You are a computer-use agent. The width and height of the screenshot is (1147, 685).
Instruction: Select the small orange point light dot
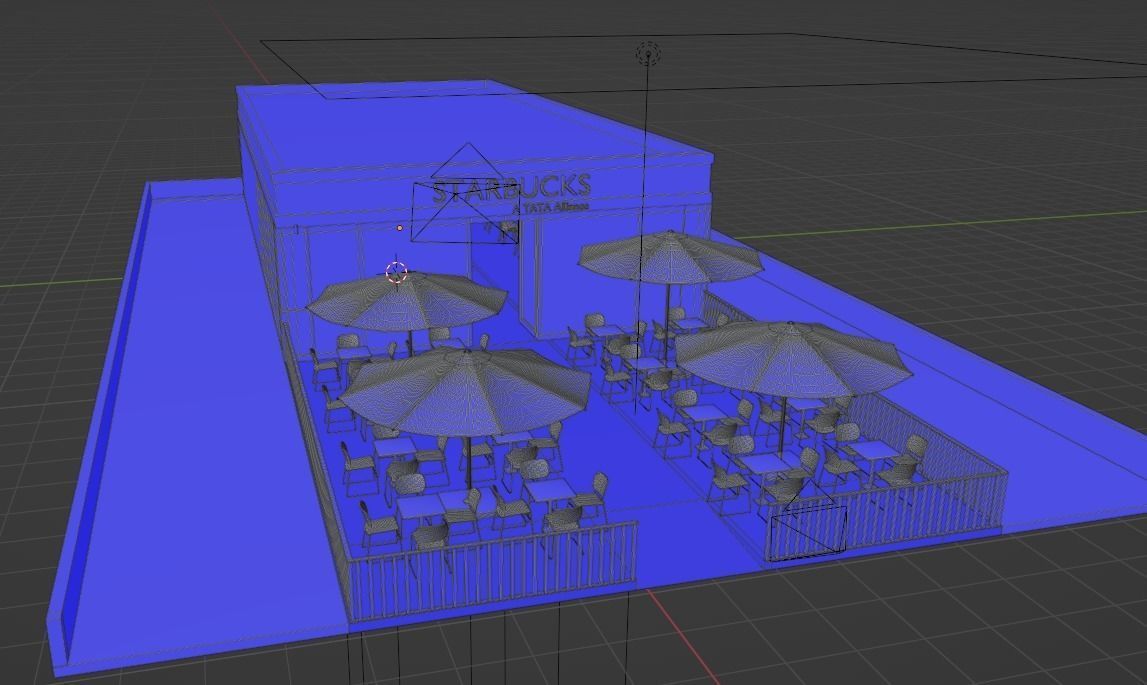(x=399, y=228)
